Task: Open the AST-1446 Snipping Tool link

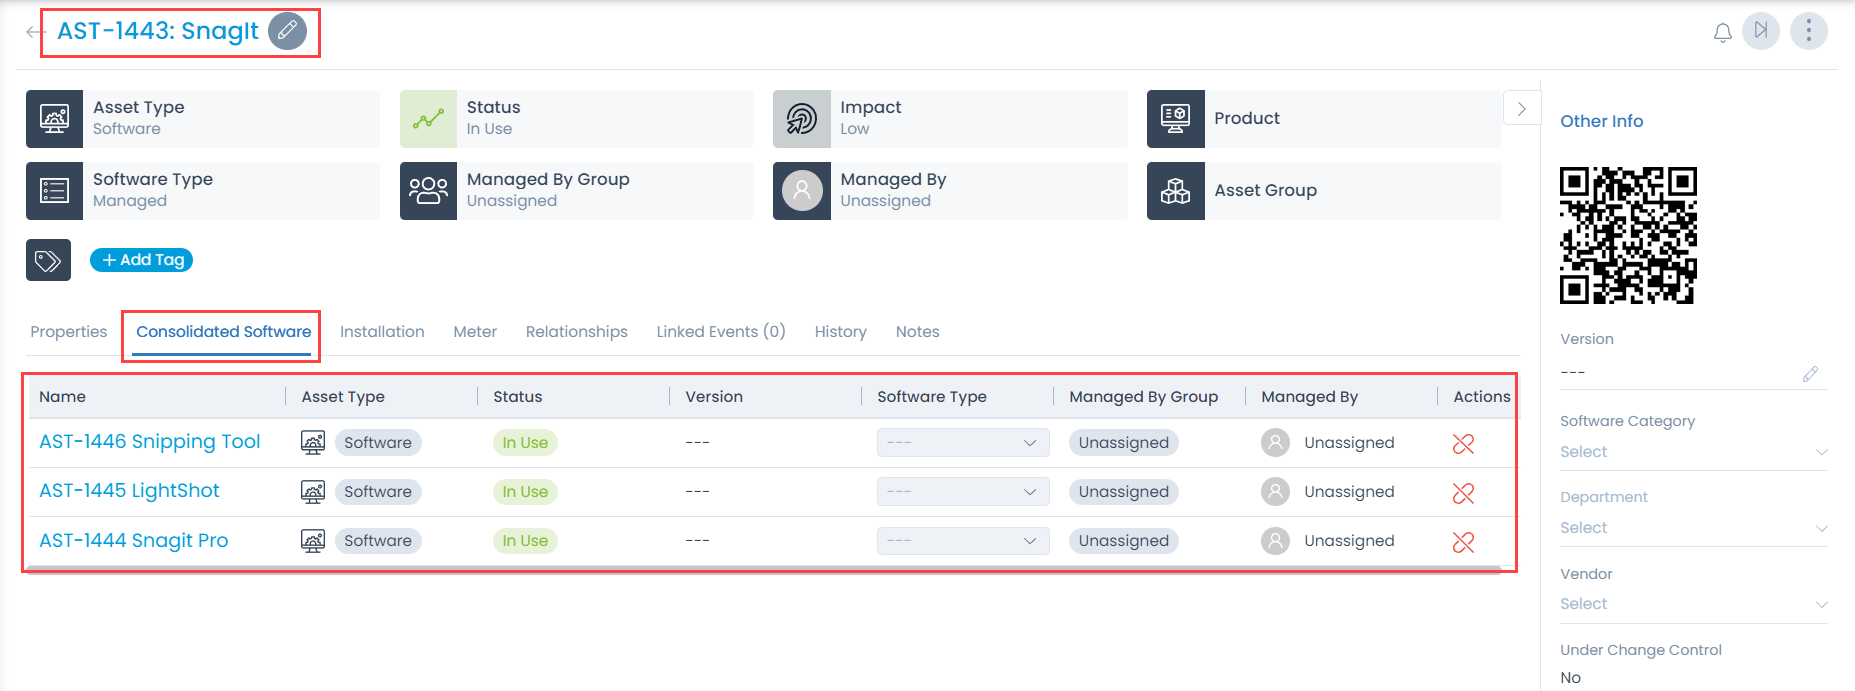Action: (150, 442)
